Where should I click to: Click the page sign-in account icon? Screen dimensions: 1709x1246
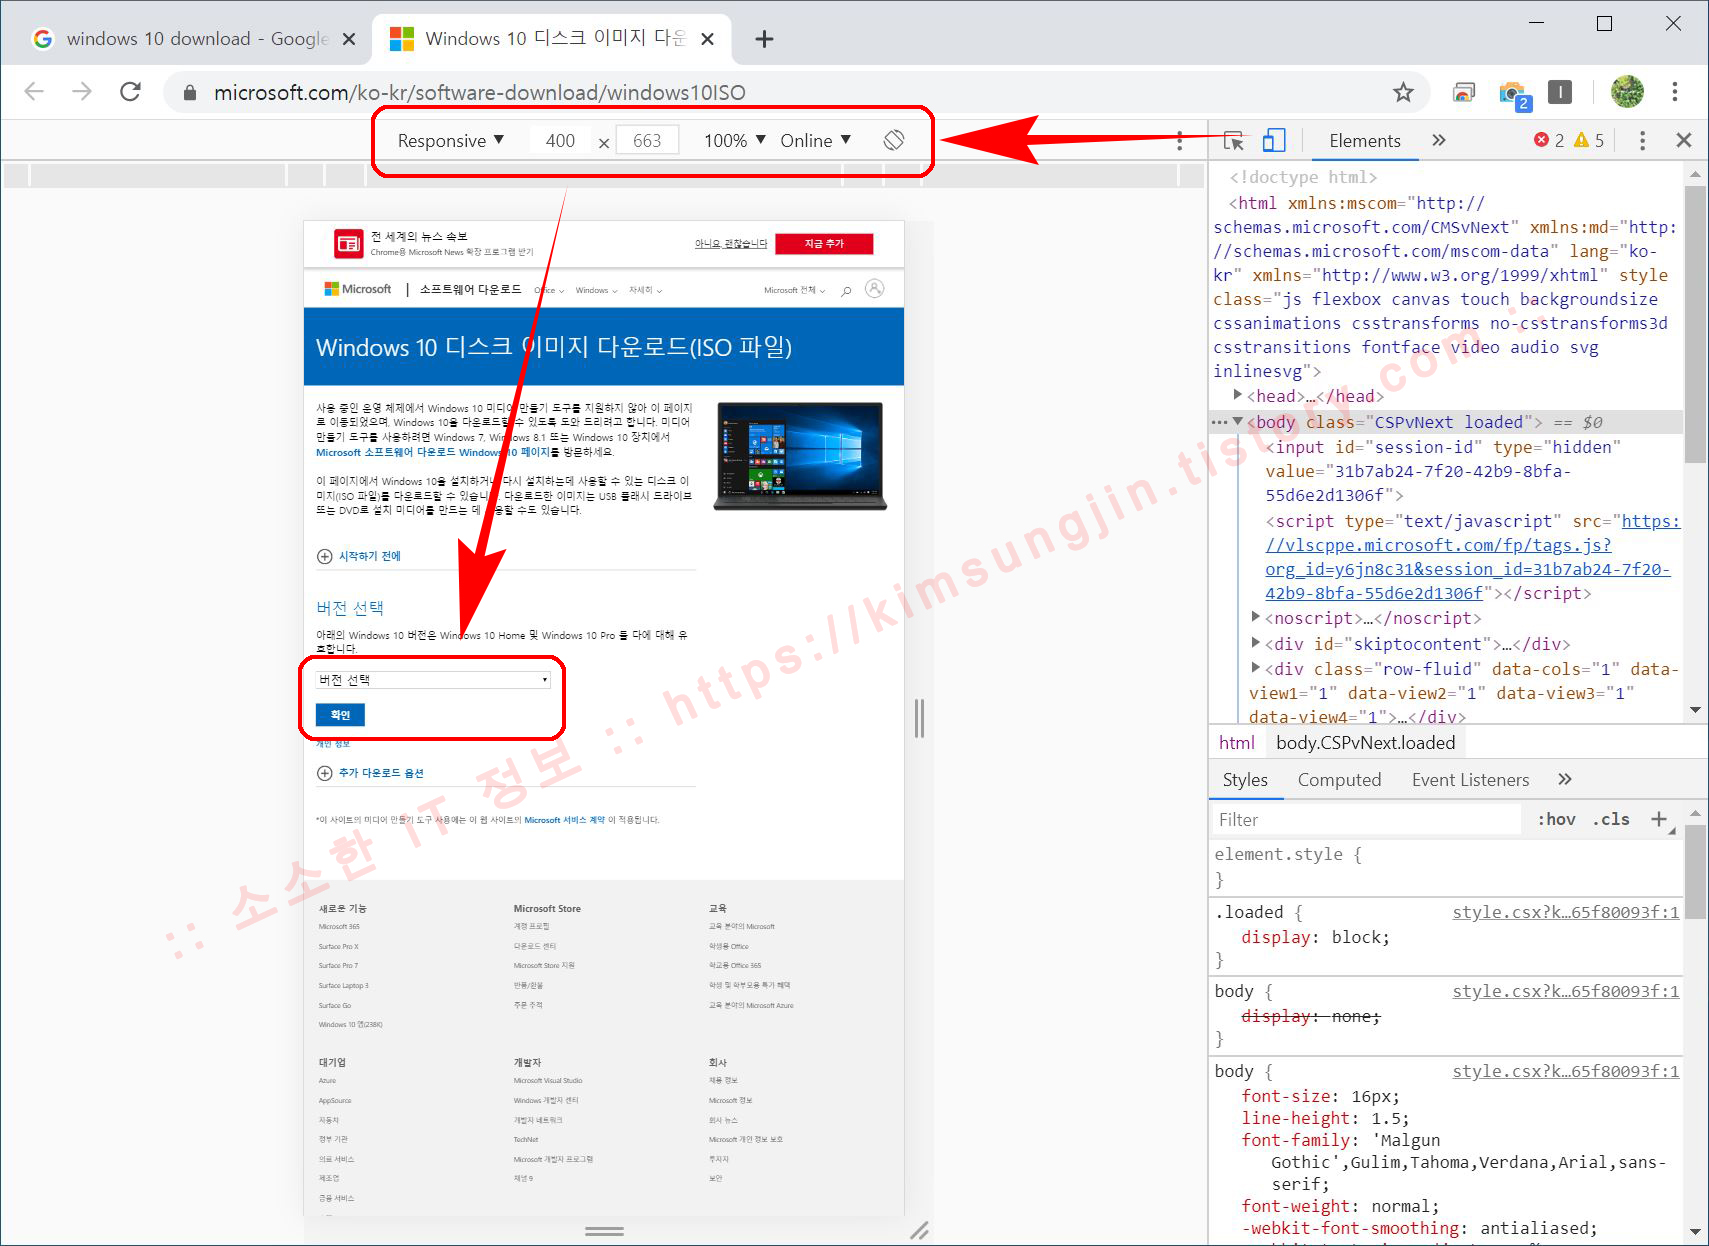875,289
